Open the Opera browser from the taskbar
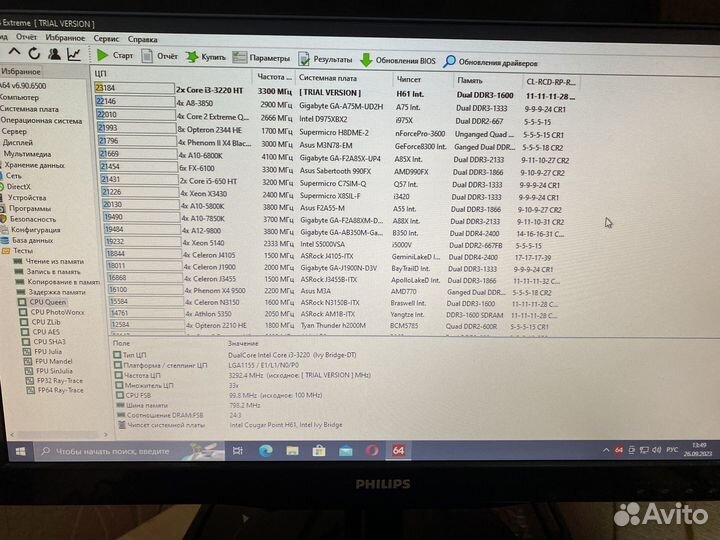The width and height of the screenshot is (720, 540). (372, 451)
